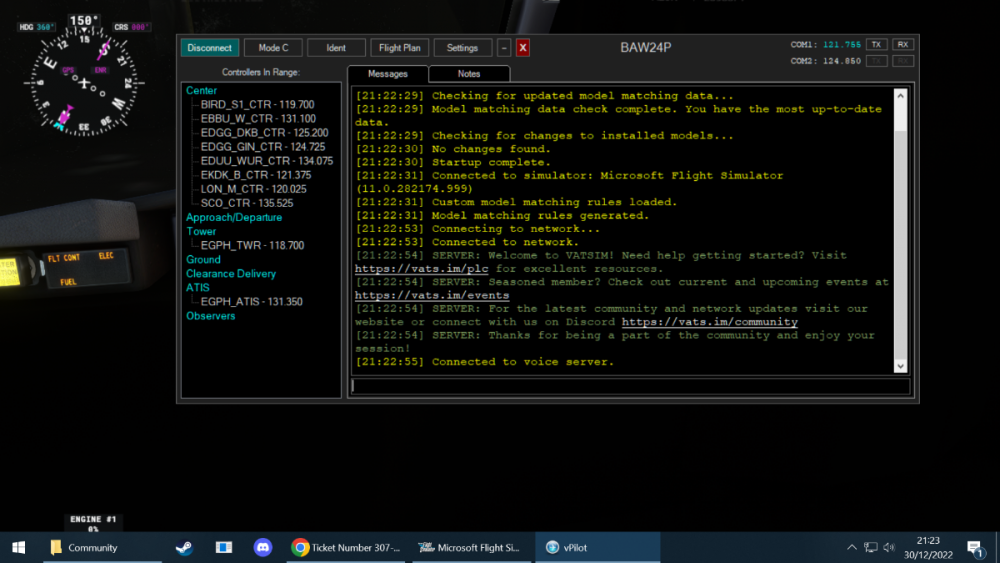Open the notification center icon

(x=974, y=547)
